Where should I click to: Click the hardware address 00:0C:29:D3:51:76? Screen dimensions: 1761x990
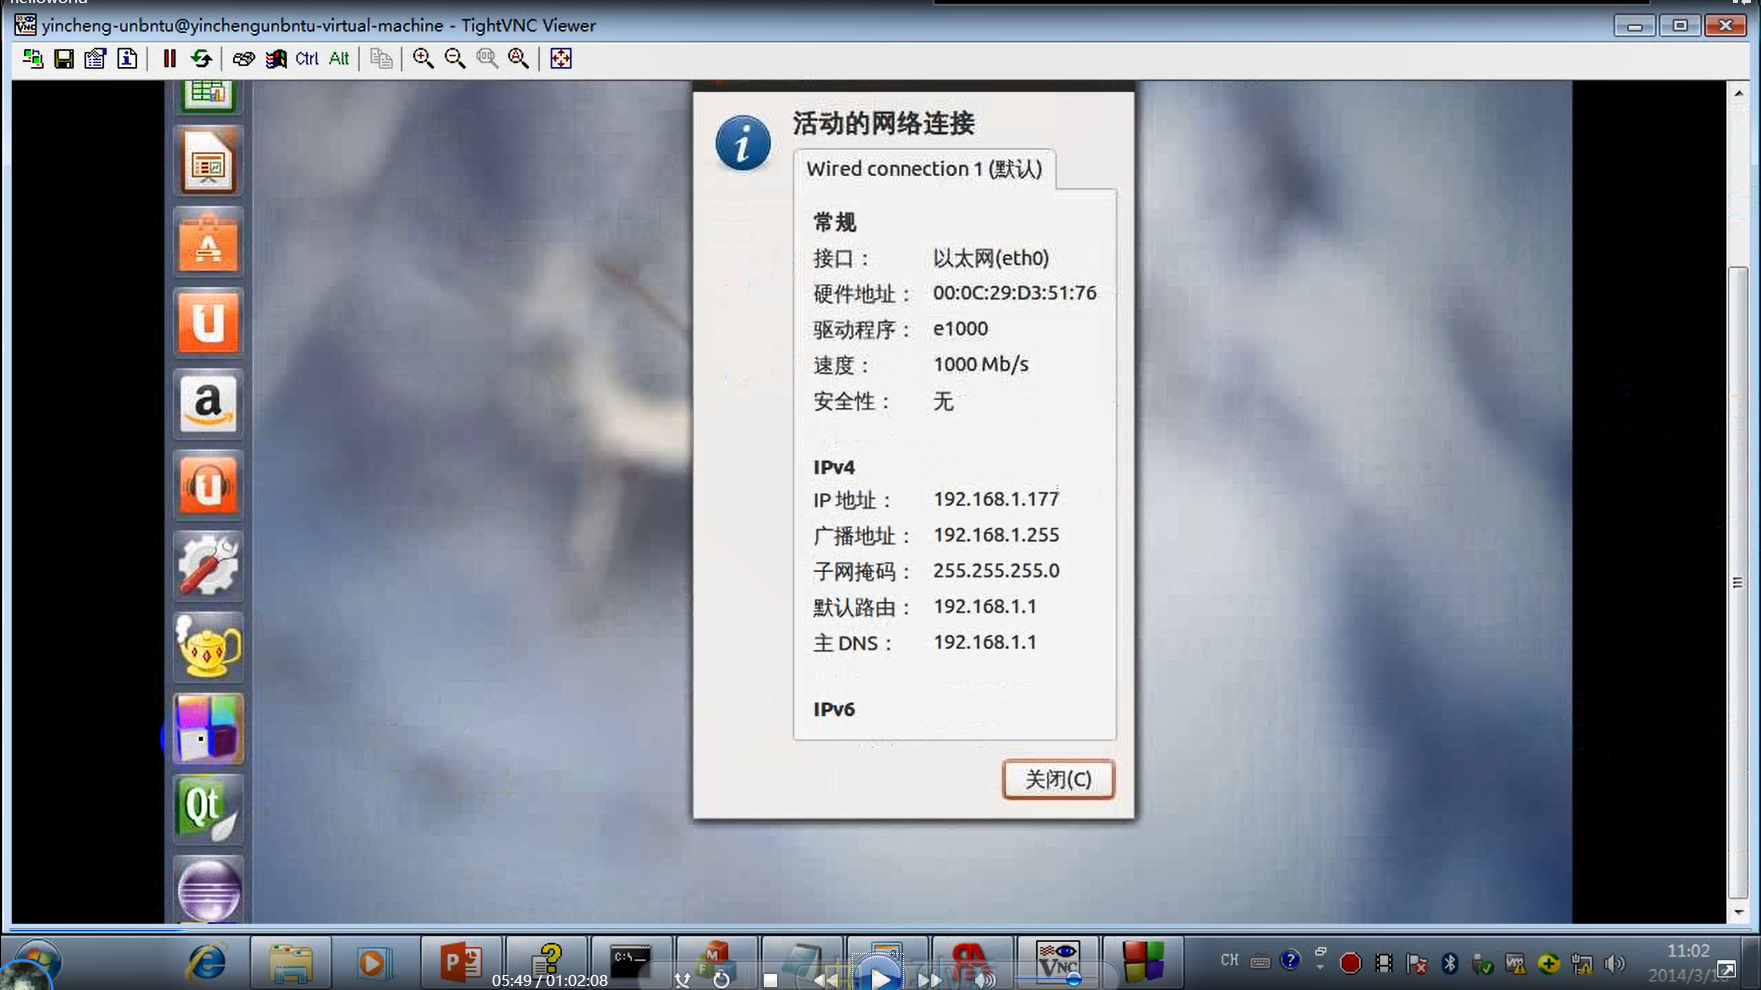(x=1014, y=293)
